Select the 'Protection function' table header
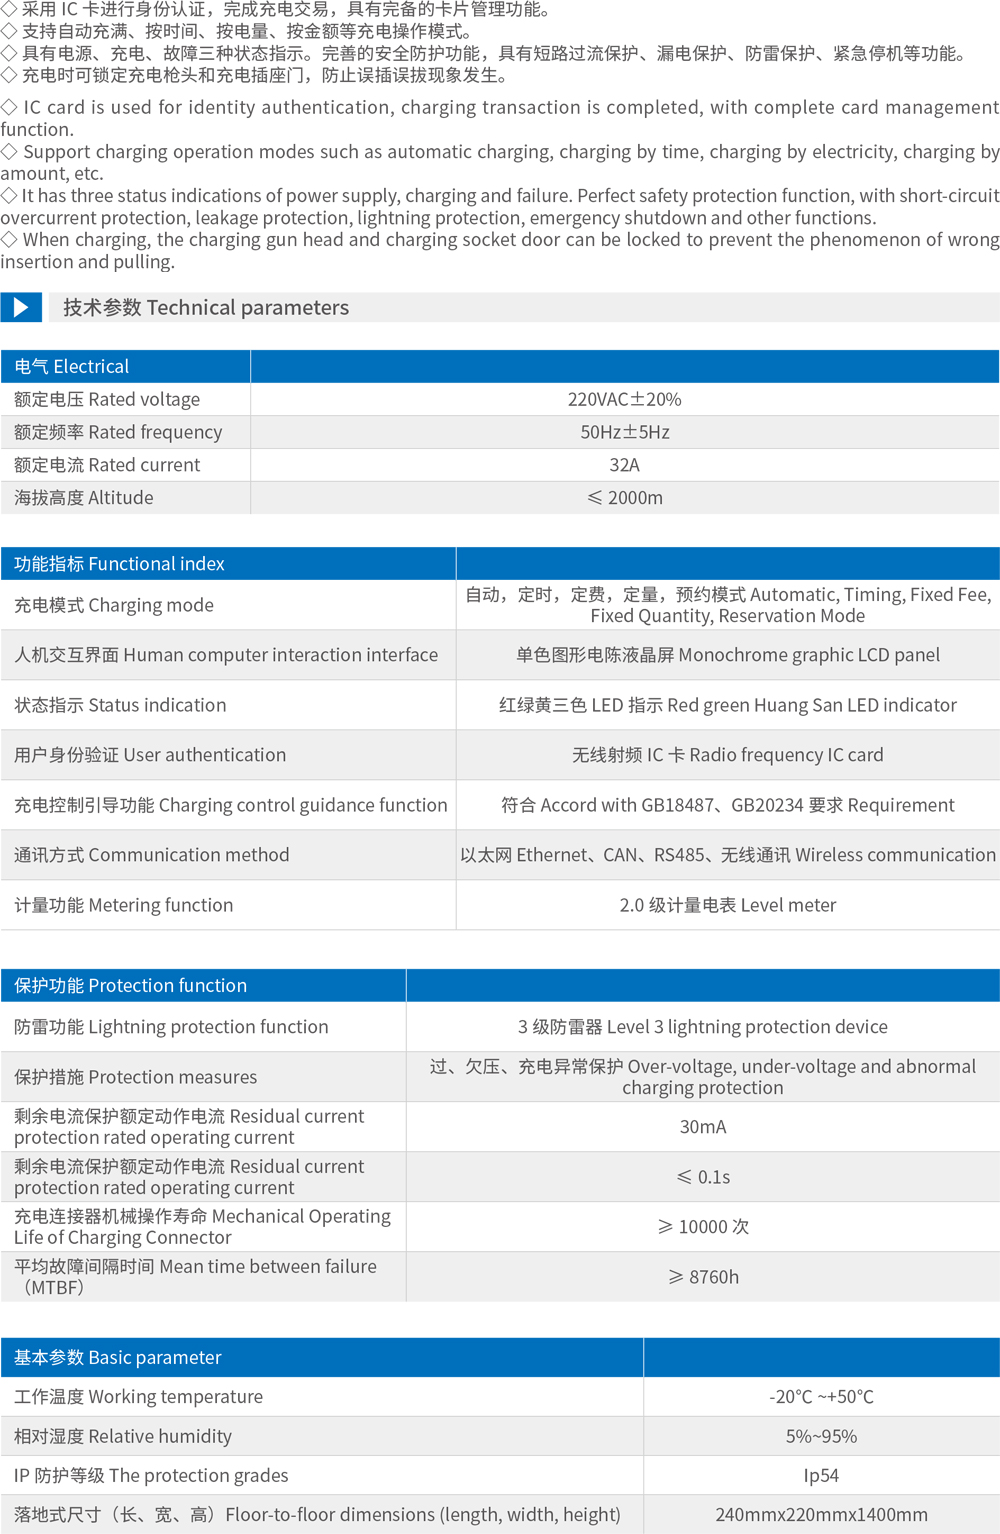 pos(130,985)
